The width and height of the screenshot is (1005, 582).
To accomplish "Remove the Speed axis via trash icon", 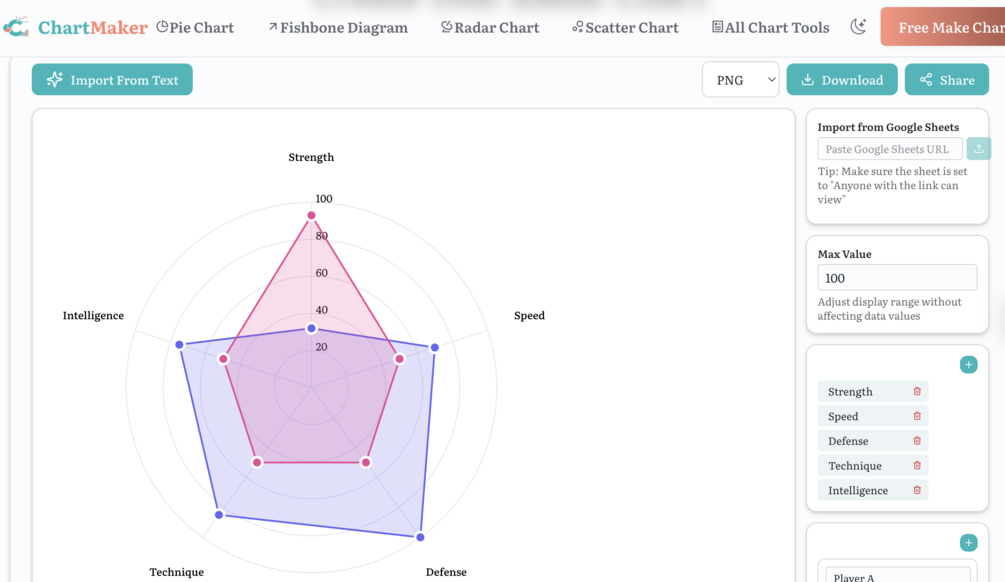I will (x=917, y=416).
